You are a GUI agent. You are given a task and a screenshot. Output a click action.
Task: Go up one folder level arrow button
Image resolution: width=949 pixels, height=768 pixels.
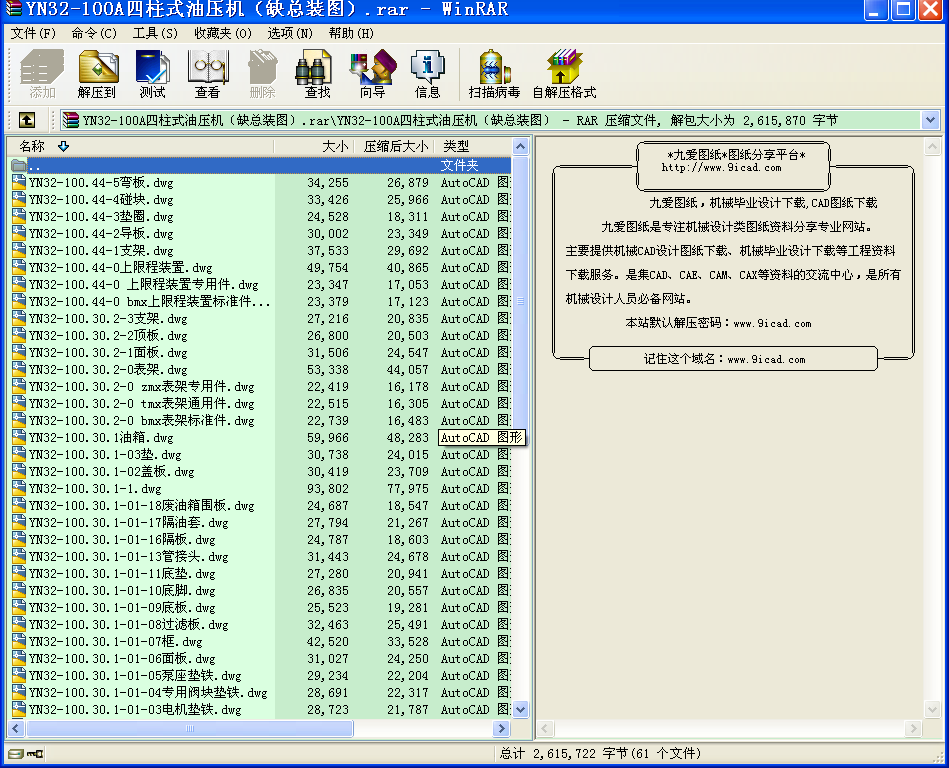click(x=27, y=120)
